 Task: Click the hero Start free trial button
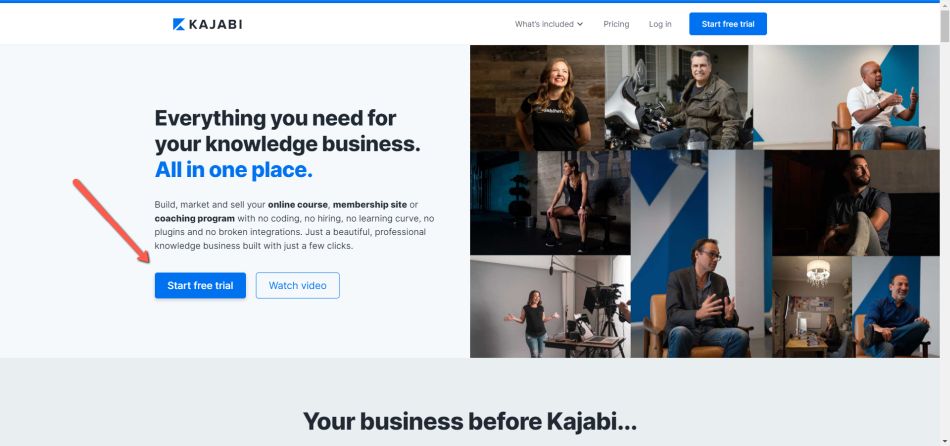point(200,285)
